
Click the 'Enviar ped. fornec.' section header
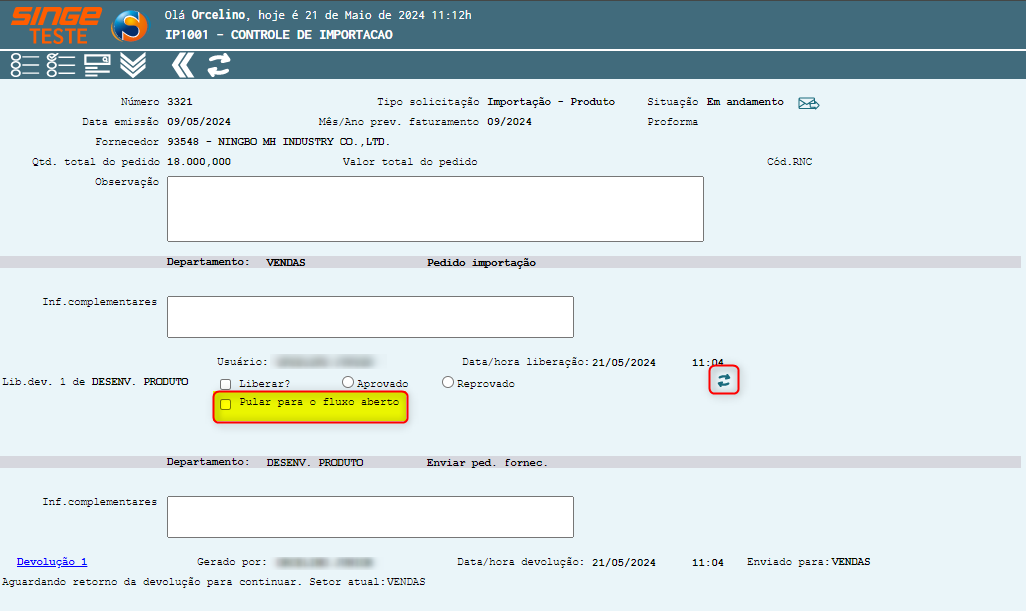point(487,463)
